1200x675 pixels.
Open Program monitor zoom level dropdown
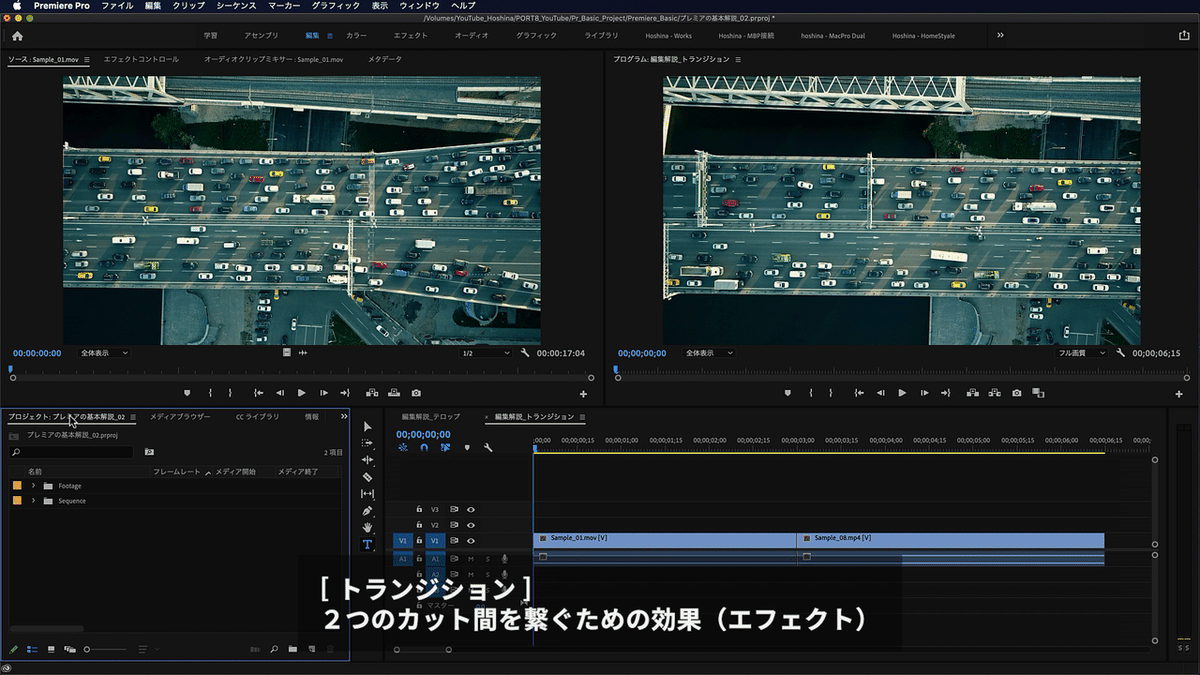pos(709,353)
